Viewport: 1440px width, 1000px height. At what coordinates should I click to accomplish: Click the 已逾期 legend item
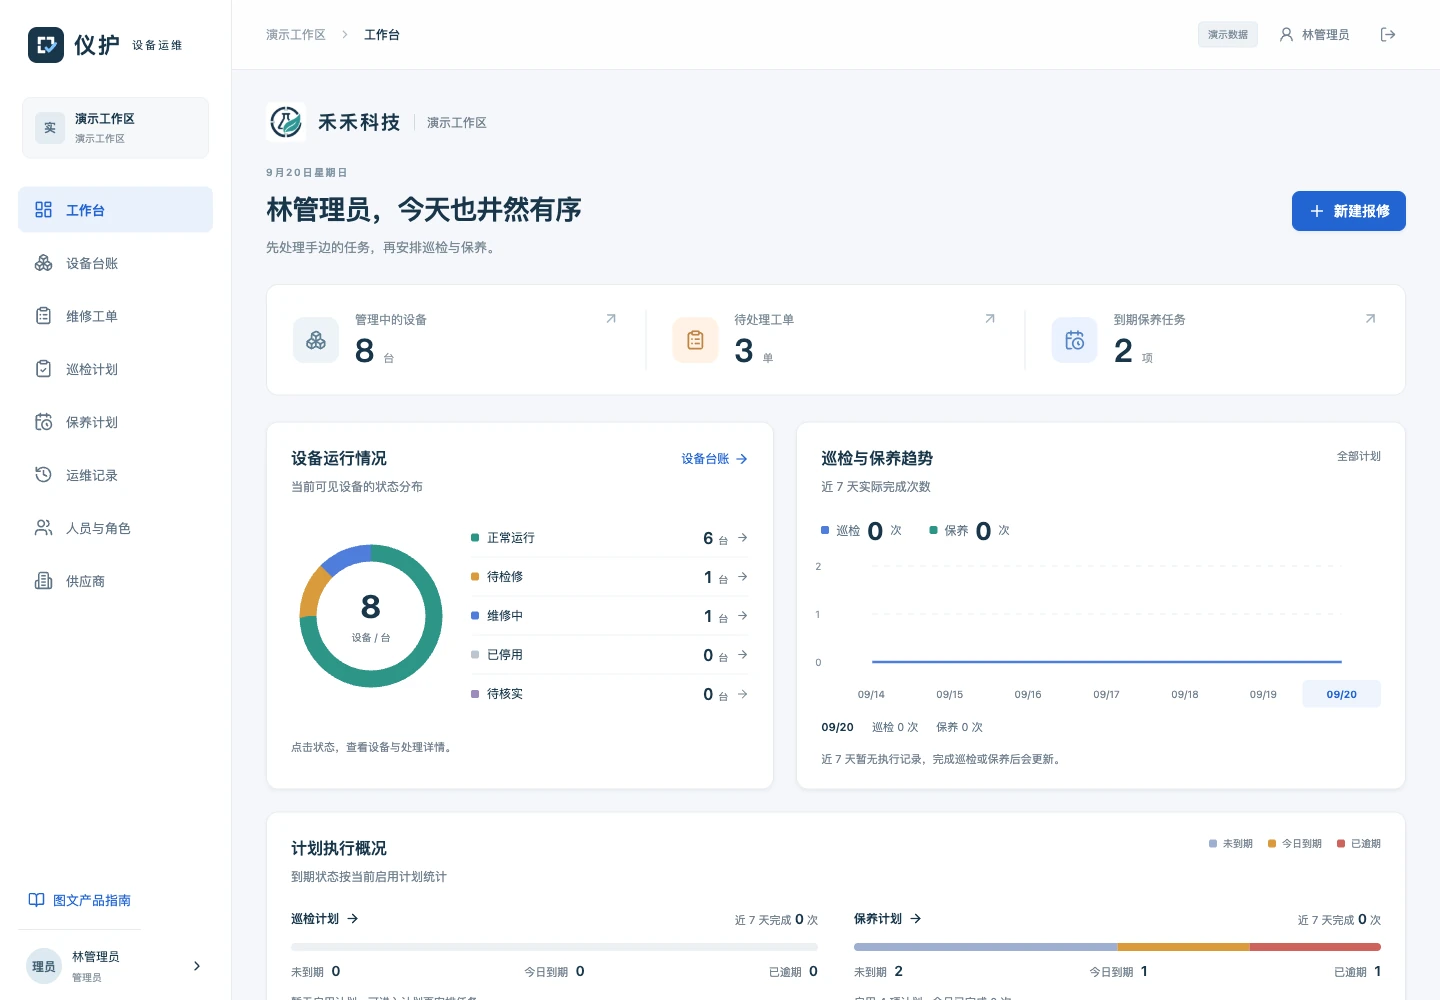[x=1359, y=844]
